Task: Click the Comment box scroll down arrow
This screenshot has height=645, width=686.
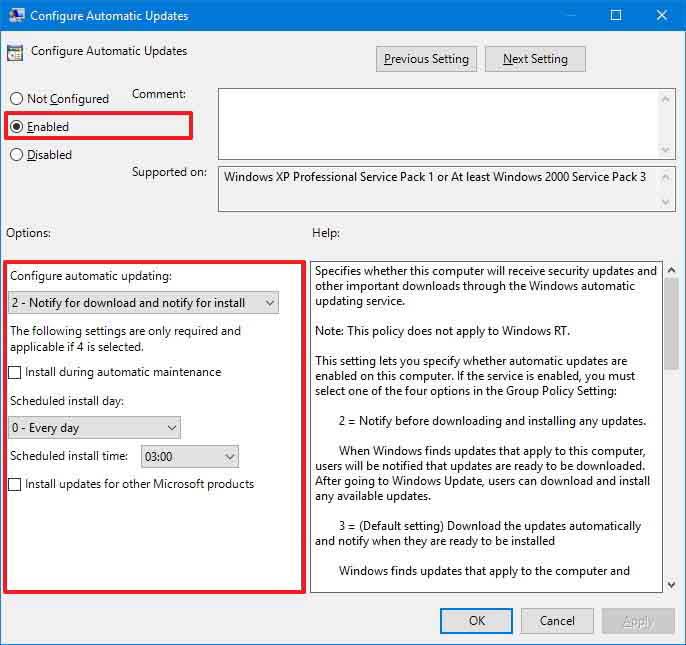Action: (x=667, y=150)
